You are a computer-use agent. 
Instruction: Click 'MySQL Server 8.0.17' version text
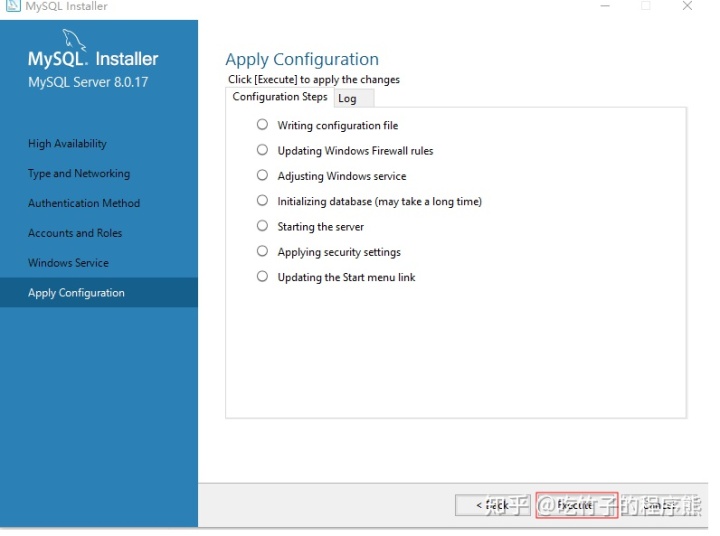[88, 82]
